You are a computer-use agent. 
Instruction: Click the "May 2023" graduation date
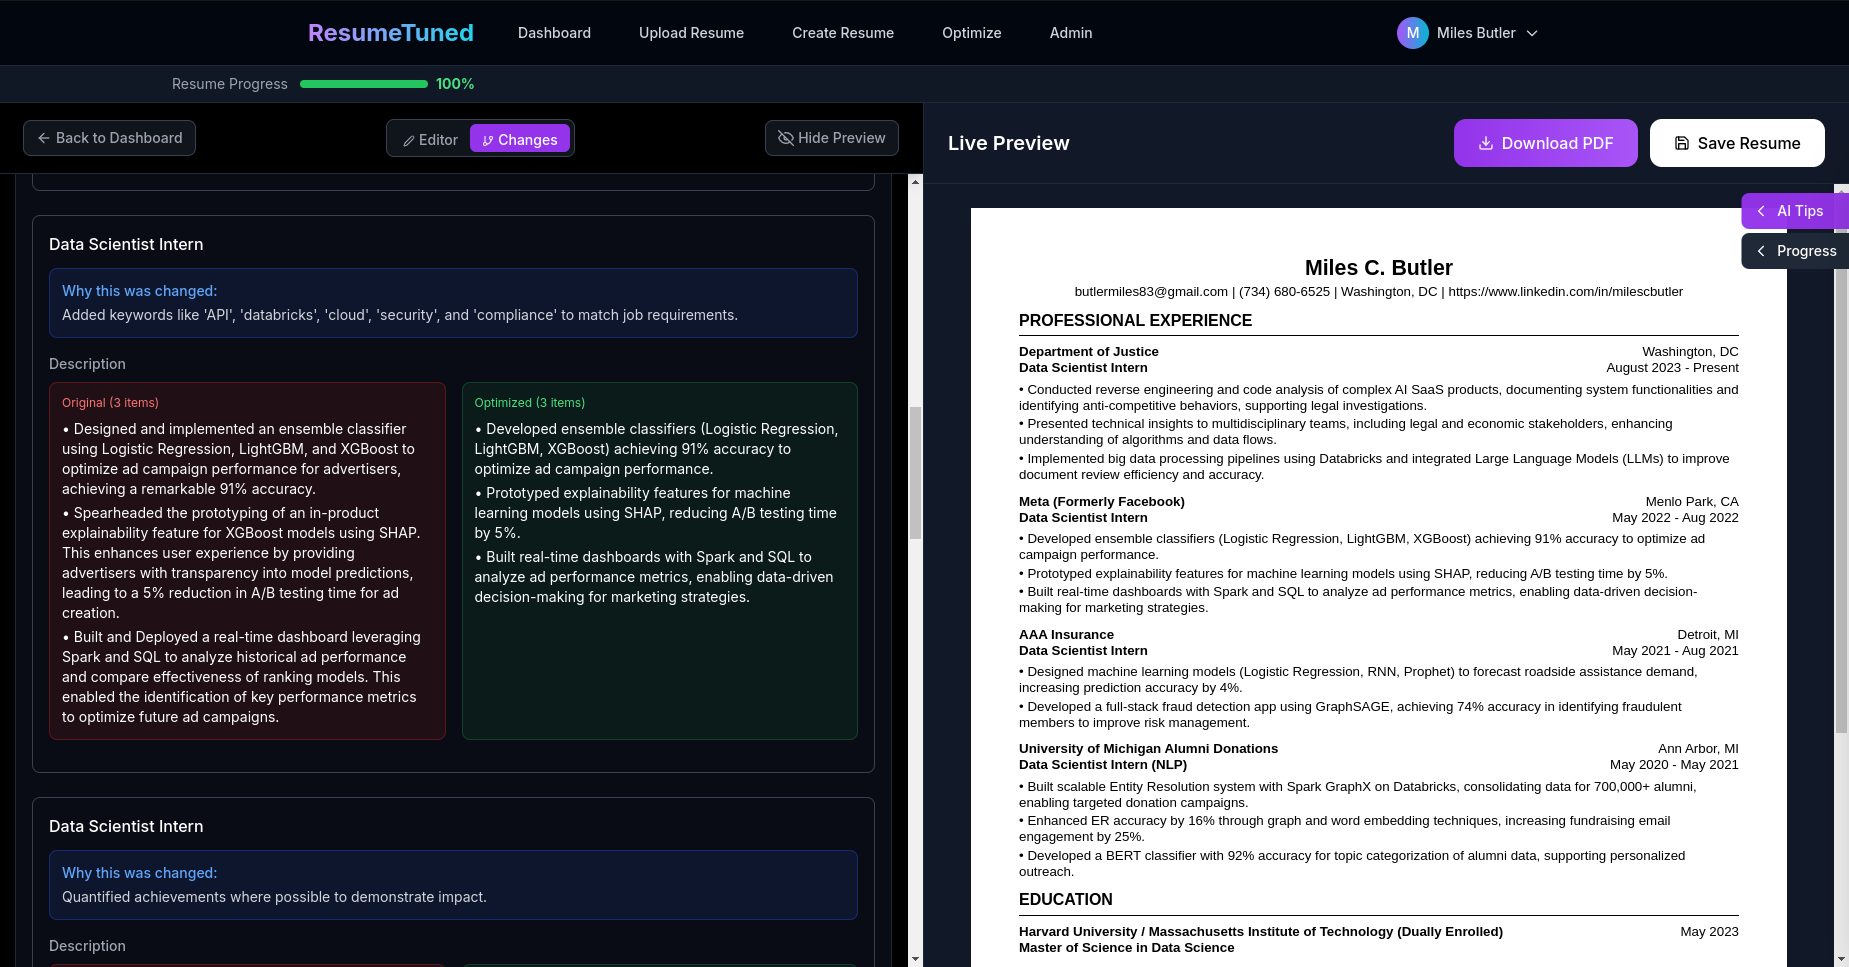click(x=1709, y=932)
